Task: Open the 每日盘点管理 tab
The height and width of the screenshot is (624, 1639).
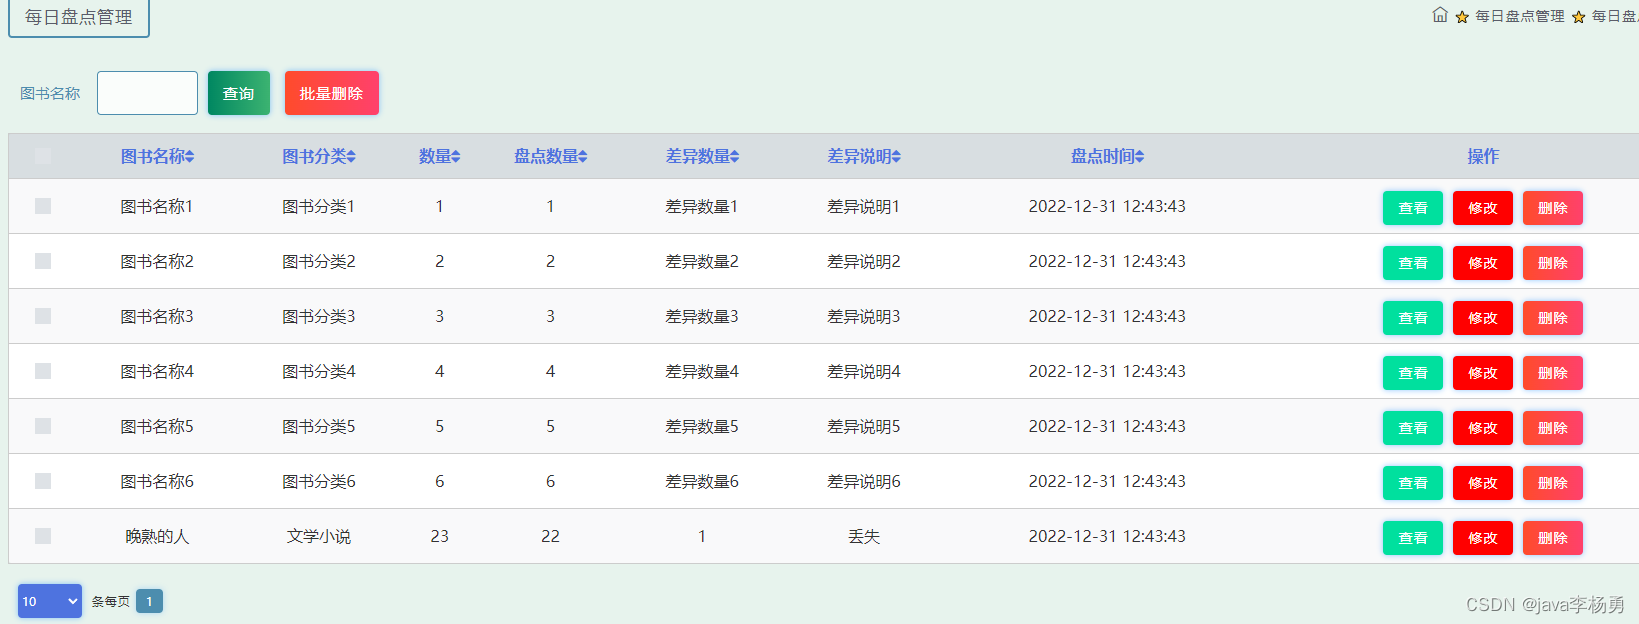Action: pos(79,17)
